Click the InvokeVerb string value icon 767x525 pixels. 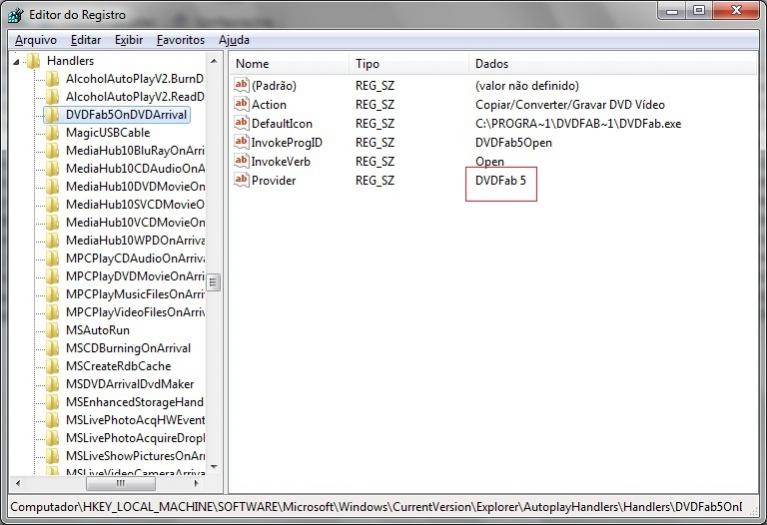click(x=241, y=161)
